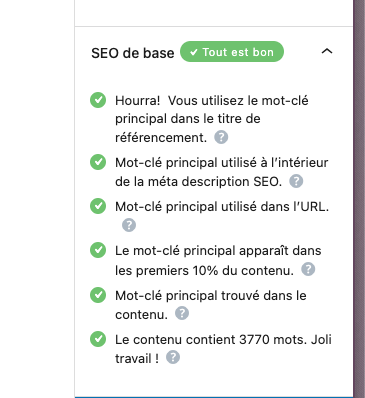The width and height of the screenshot is (365, 398).
Task: Click green checkmark for URL keyword check
Action: coord(98,206)
